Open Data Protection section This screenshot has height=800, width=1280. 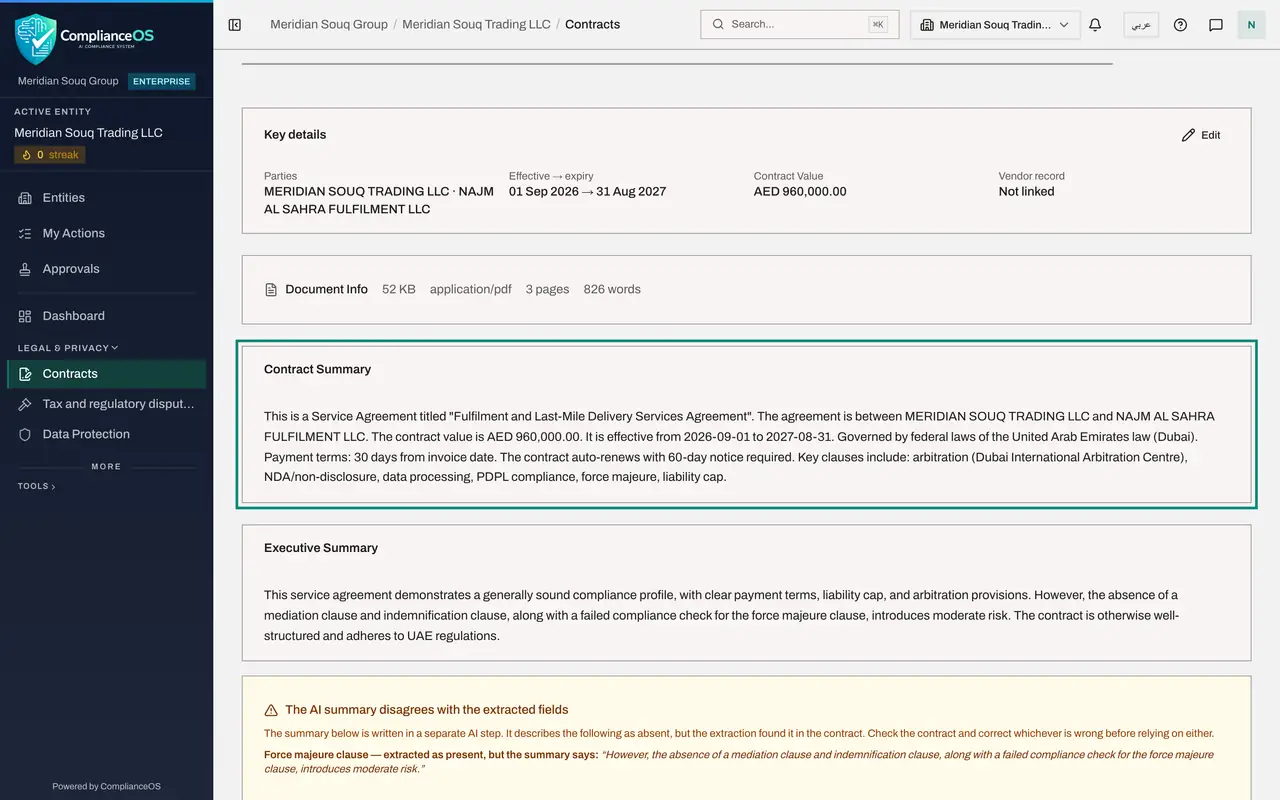pyautogui.click(x=106, y=434)
